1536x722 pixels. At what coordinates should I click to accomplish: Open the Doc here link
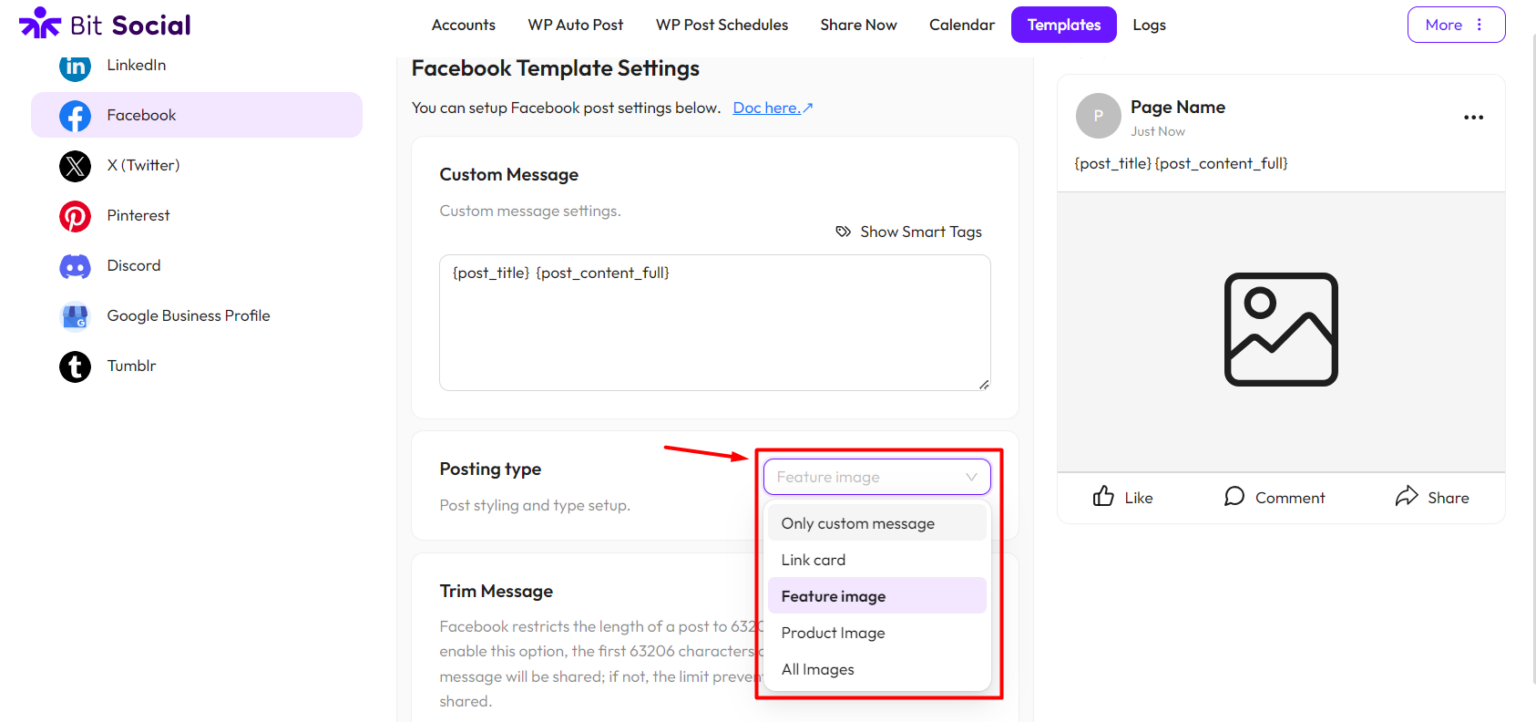(773, 108)
